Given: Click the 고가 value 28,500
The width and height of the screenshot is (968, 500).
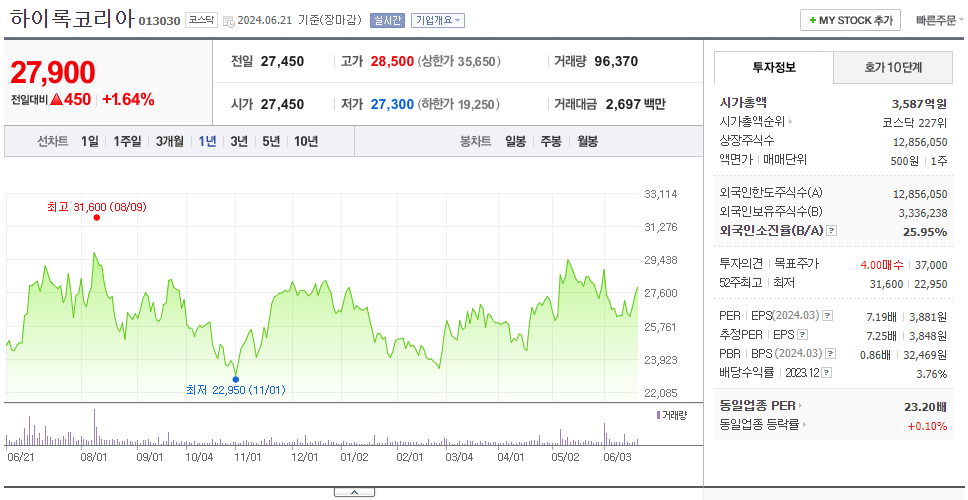Looking at the screenshot, I should (392, 62).
